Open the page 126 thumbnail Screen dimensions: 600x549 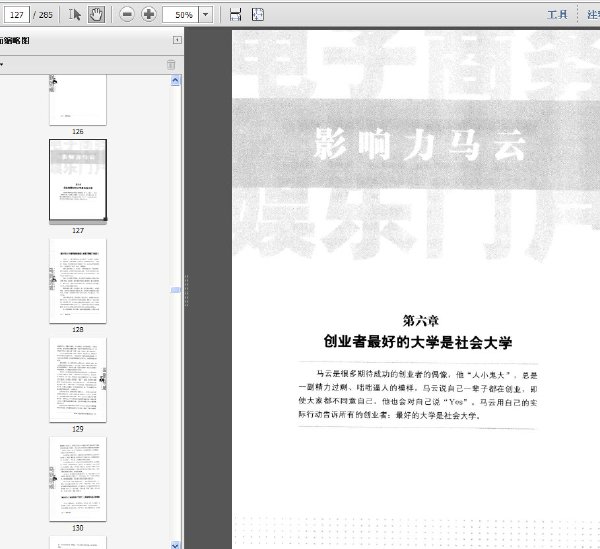click(x=78, y=100)
